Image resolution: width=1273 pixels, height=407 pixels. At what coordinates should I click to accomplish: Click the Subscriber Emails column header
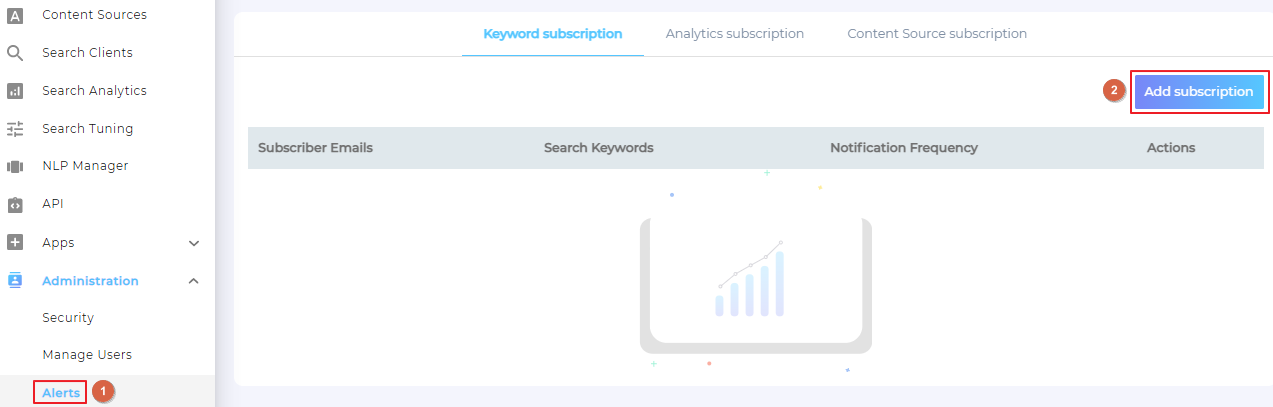tap(315, 148)
